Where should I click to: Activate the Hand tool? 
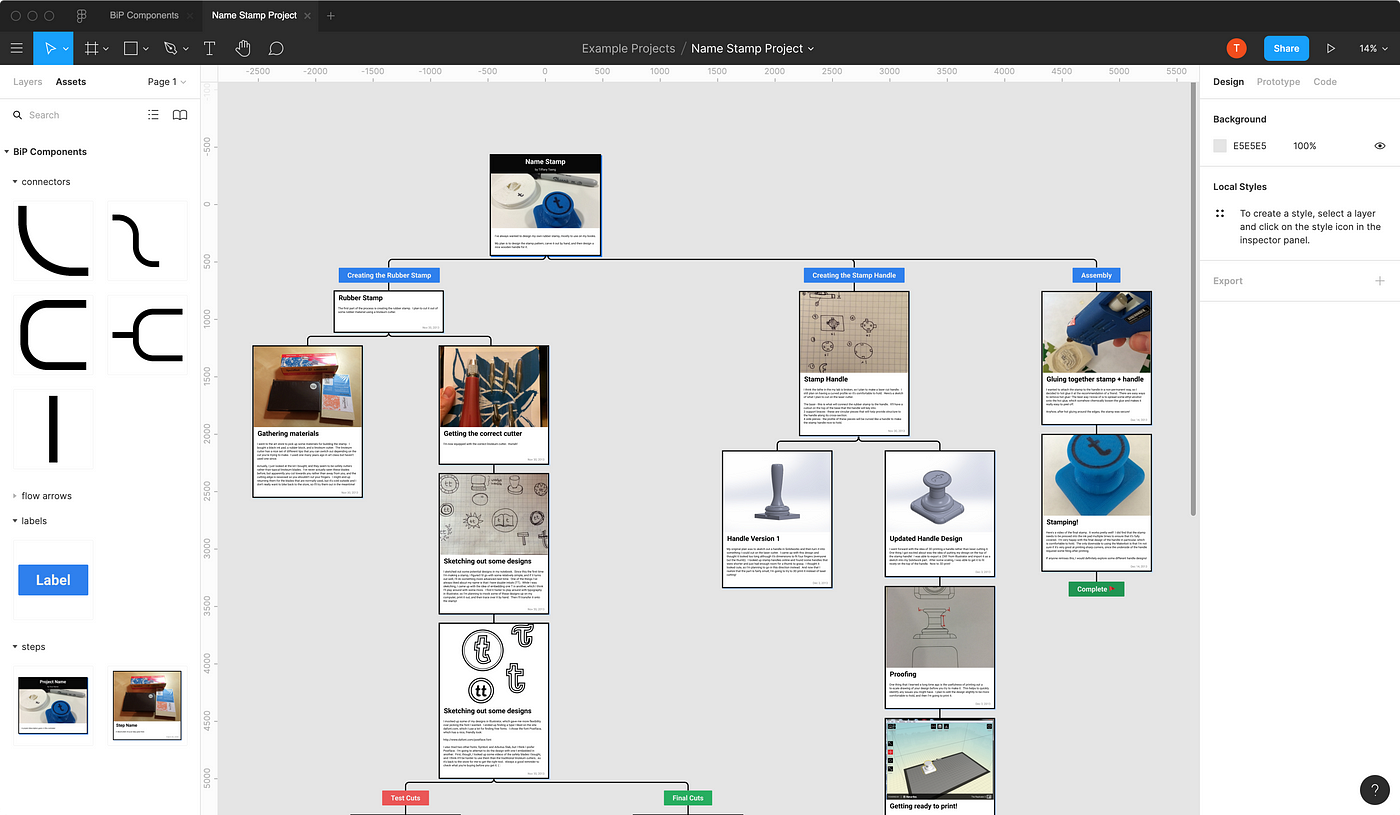point(243,47)
